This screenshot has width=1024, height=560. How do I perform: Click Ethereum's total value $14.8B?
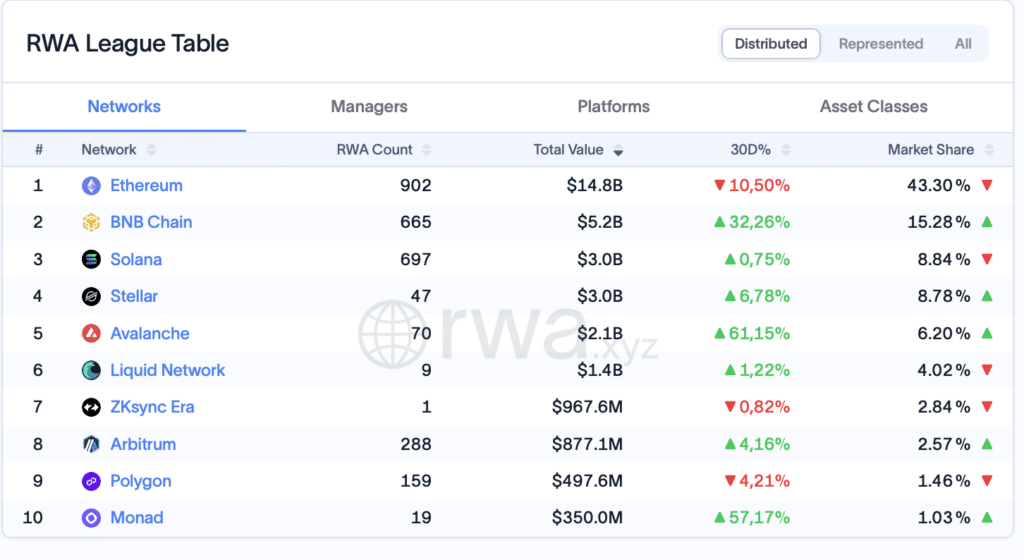(594, 186)
